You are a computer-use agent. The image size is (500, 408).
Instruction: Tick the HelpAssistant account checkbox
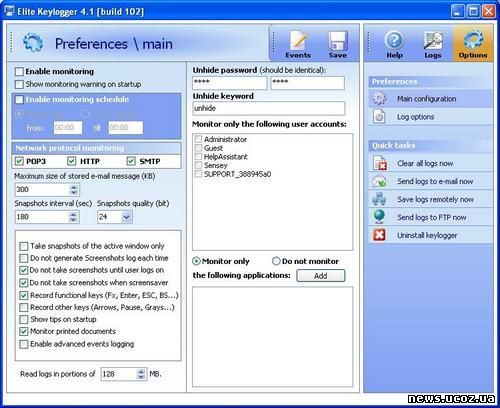click(198, 156)
